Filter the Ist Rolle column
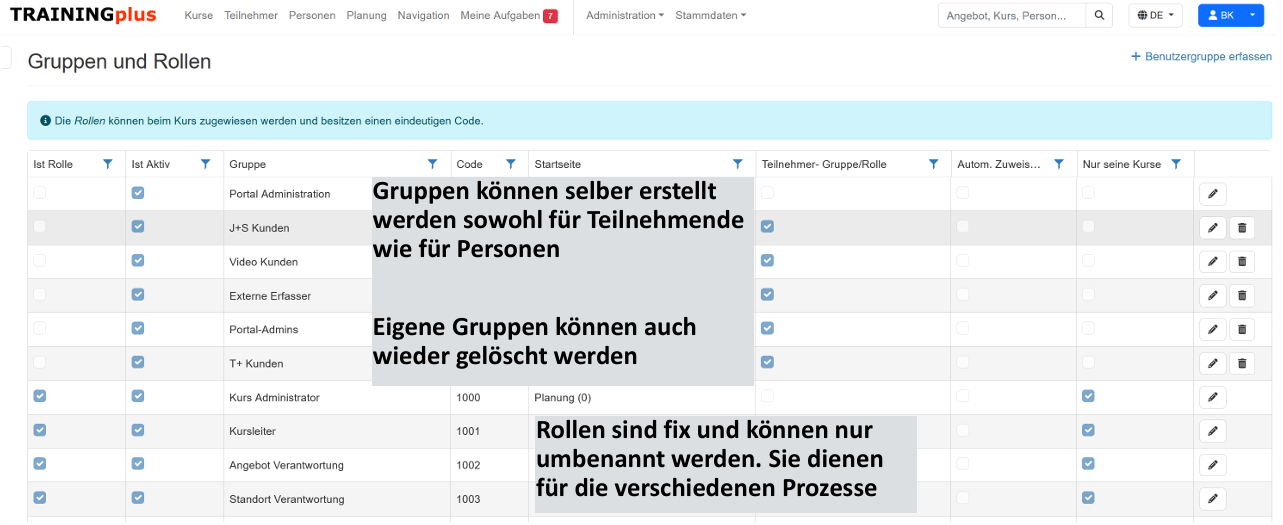 [108, 164]
